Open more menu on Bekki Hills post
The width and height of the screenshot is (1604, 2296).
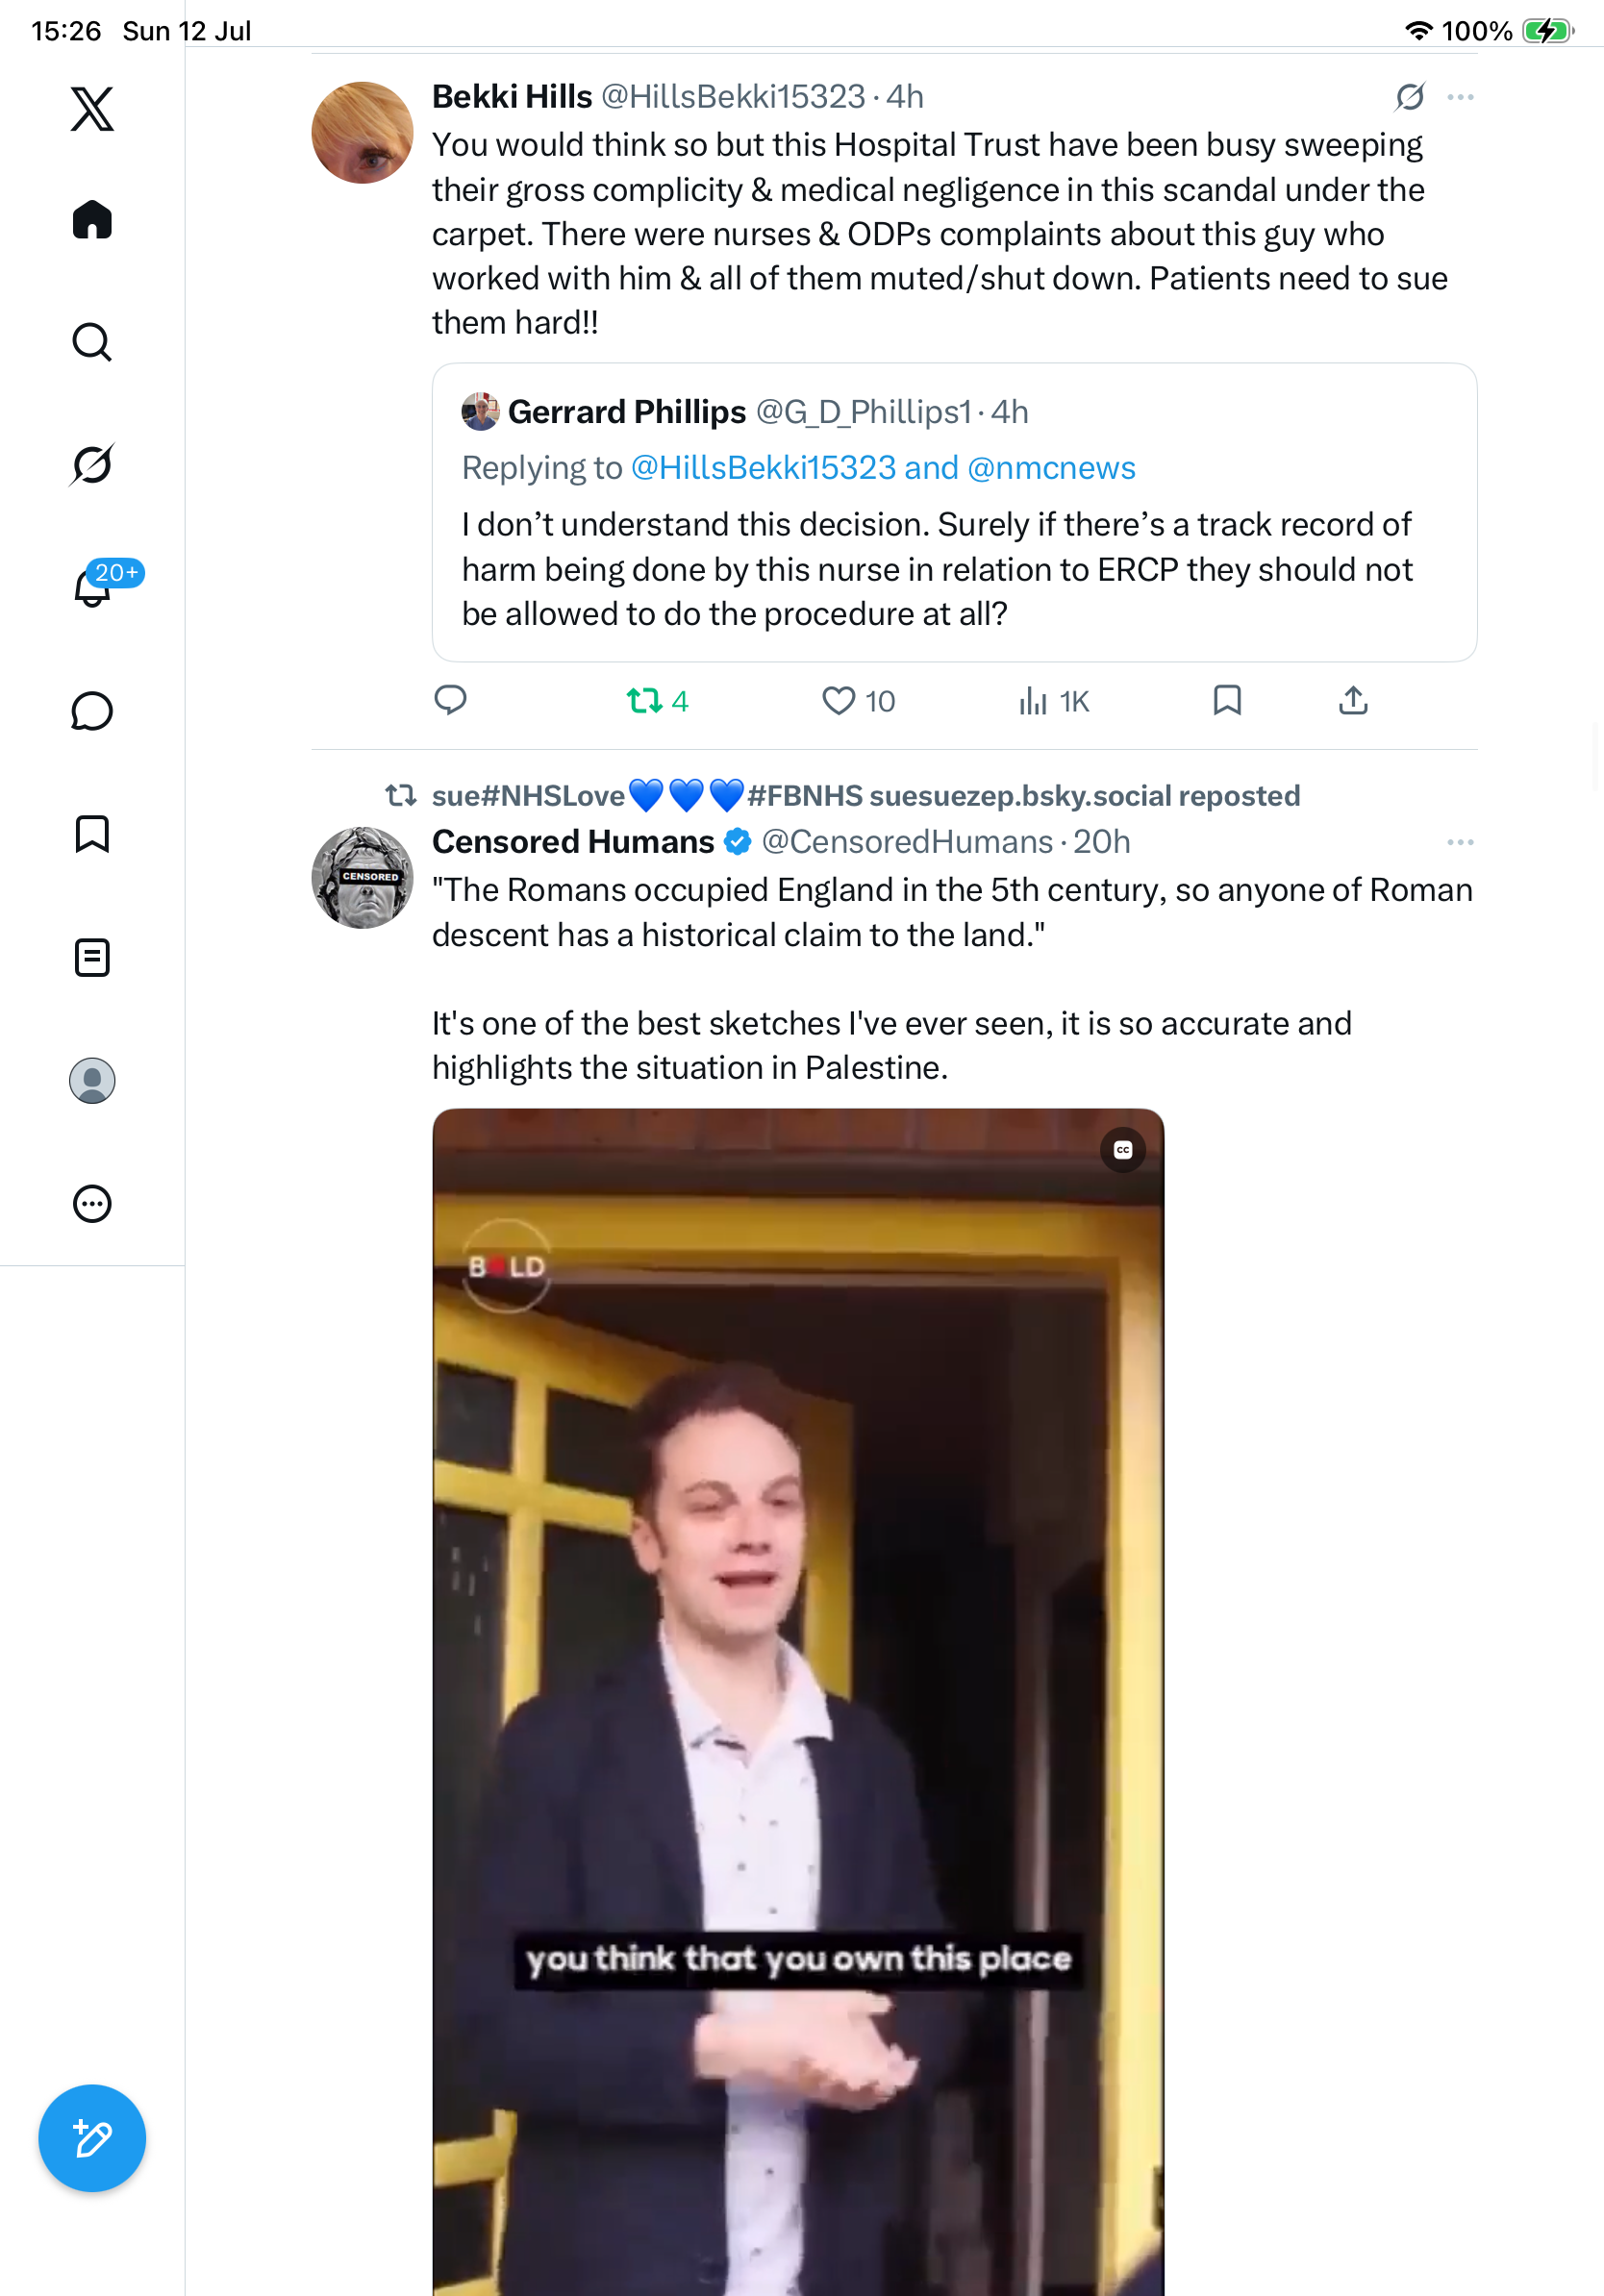(x=1461, y=97)
